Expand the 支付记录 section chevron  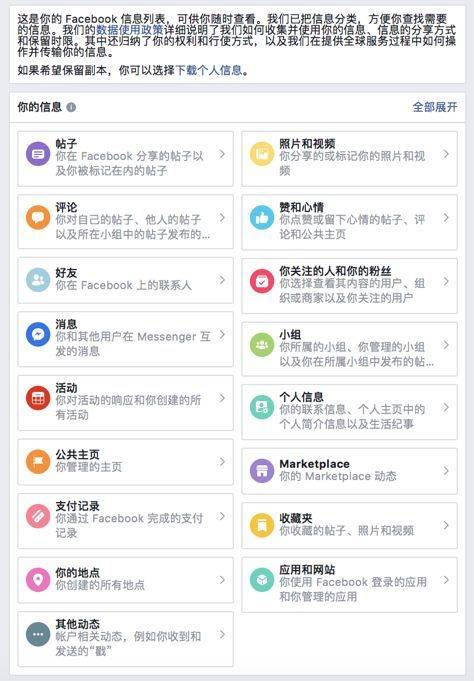point(222,516)
